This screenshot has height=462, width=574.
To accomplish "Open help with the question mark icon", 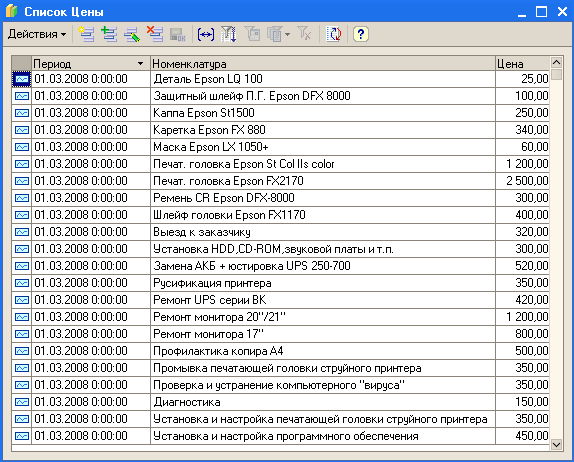I will tap(361, 34).
